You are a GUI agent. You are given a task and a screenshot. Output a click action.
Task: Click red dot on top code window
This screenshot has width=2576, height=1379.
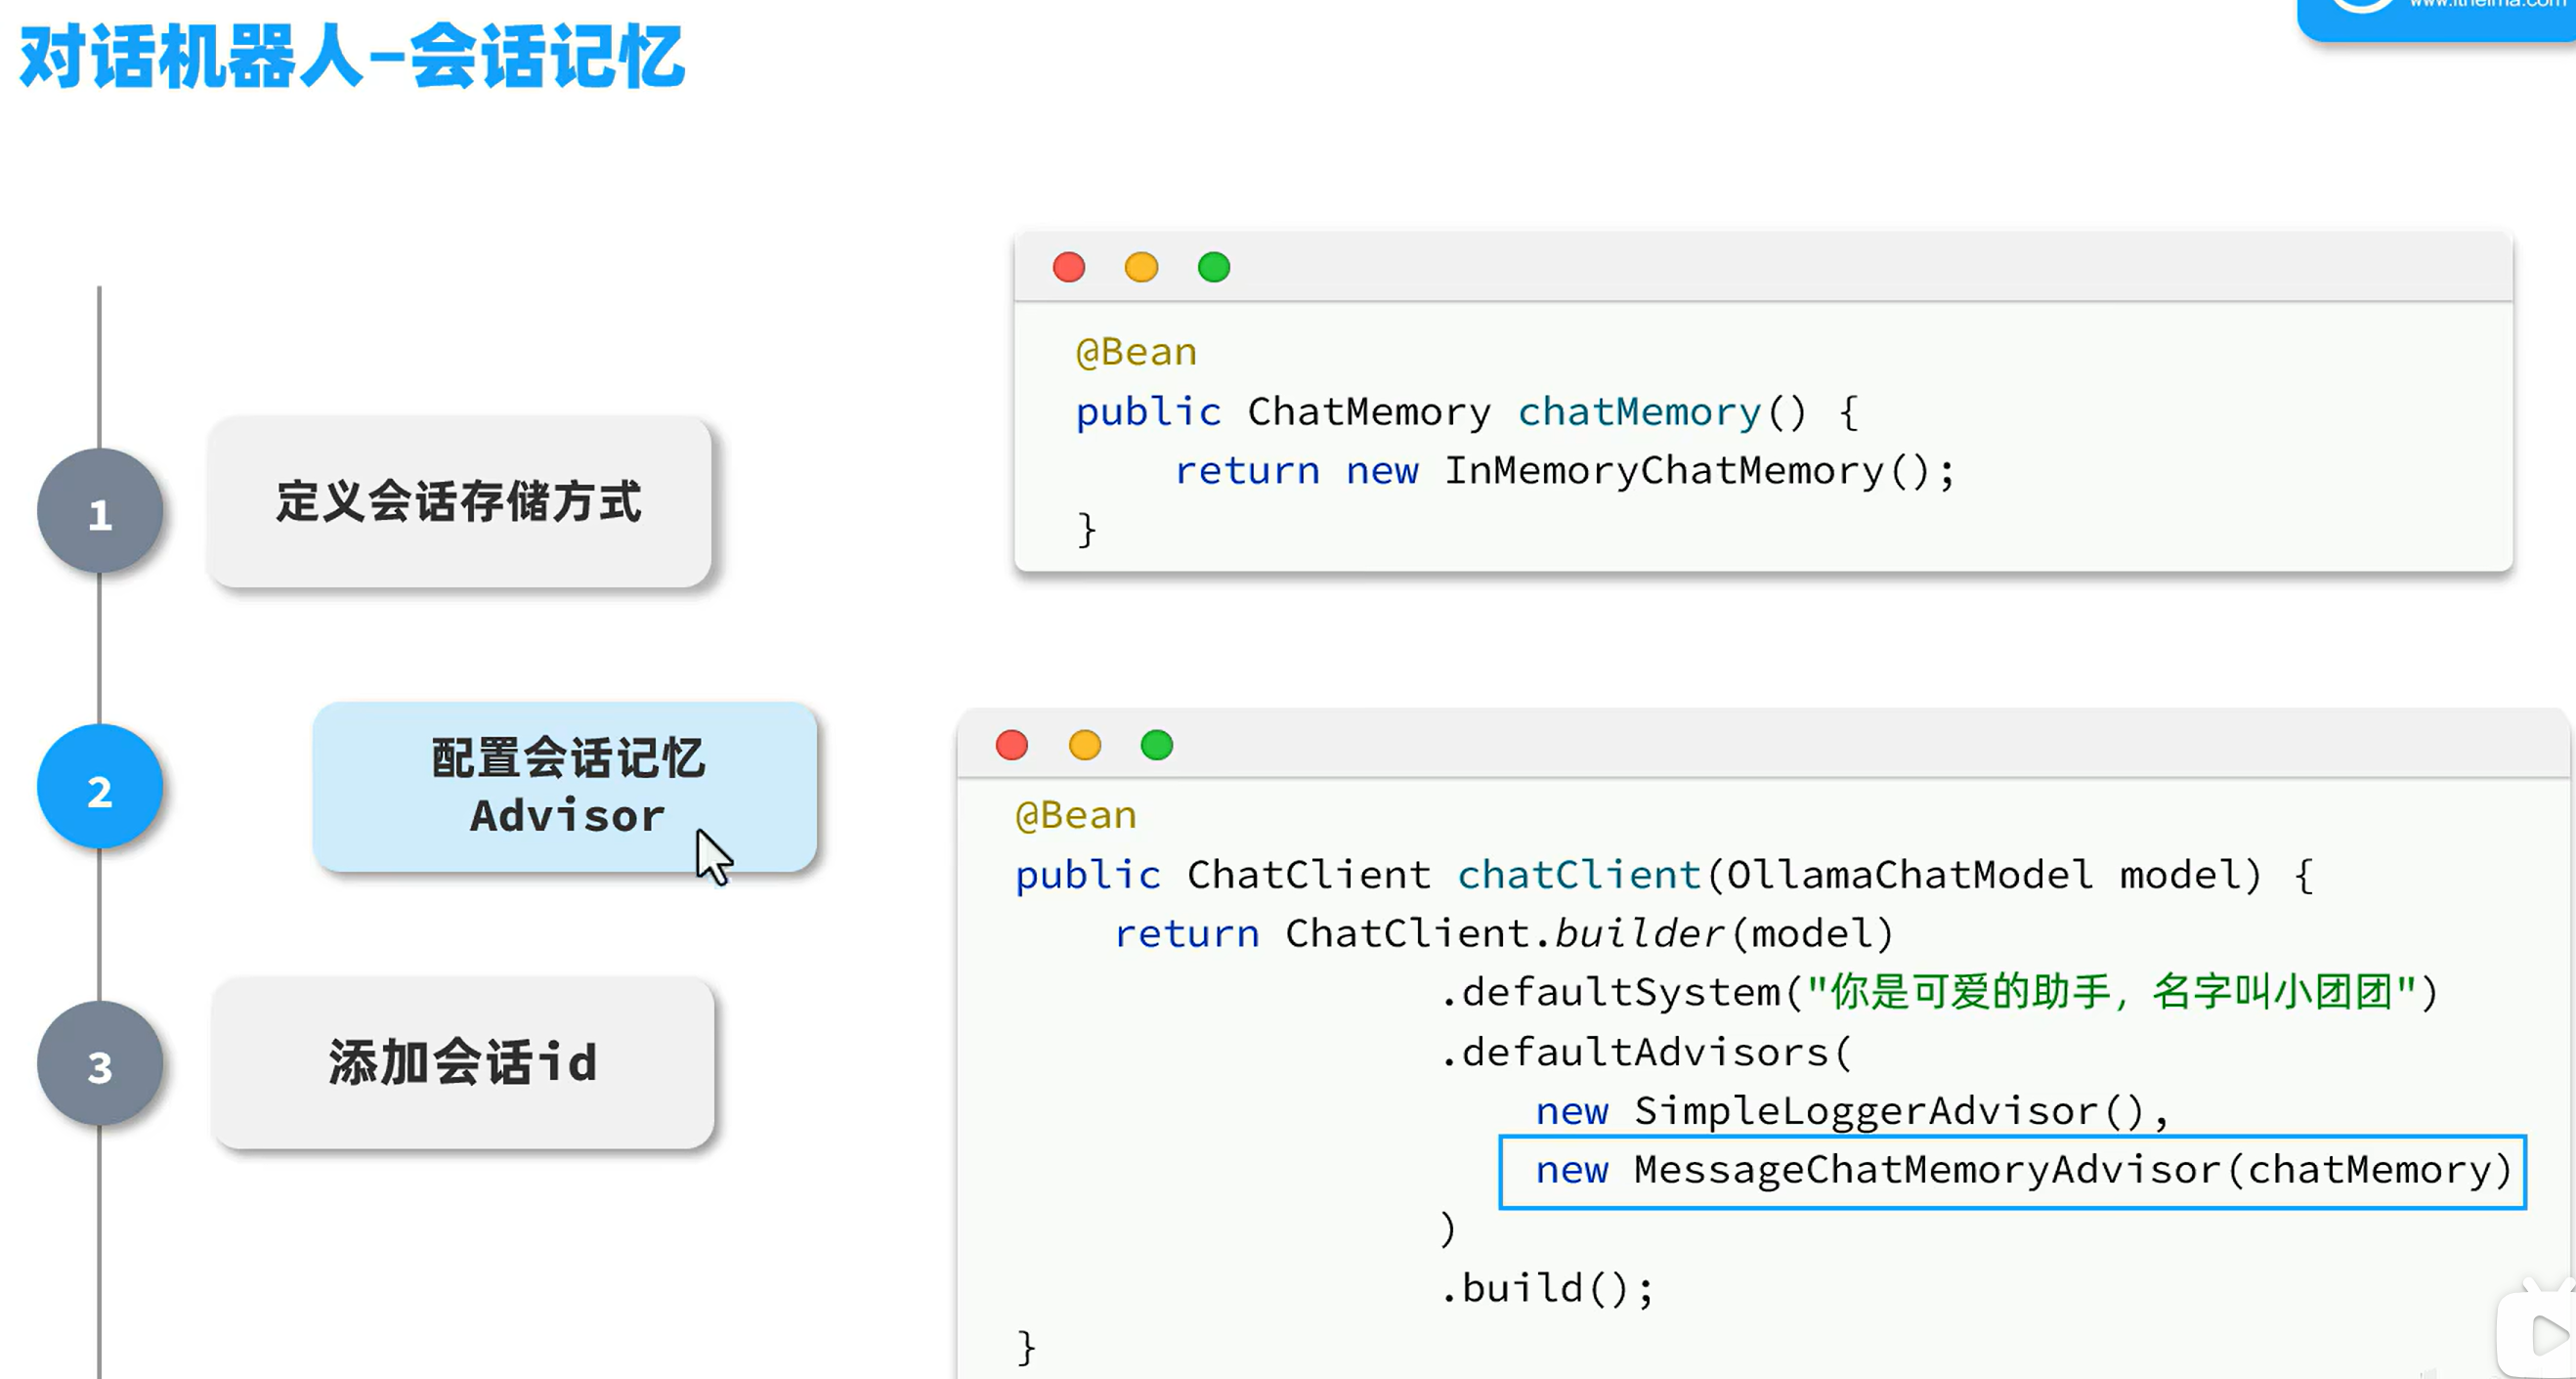1069,267
